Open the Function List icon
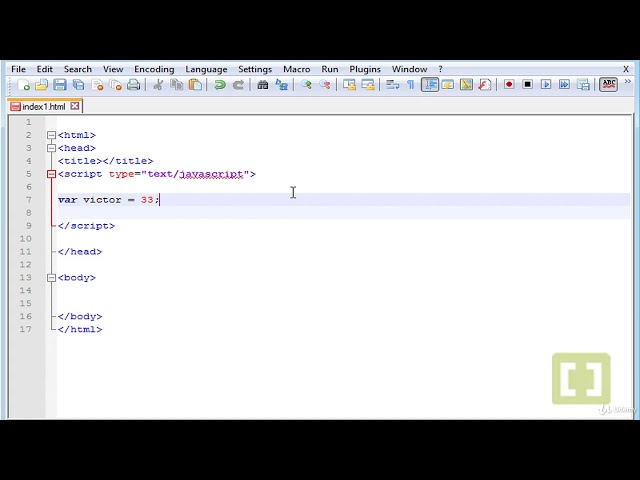Image resolution: width=640 pixels, height=480 pixels. tap(484, 85)
